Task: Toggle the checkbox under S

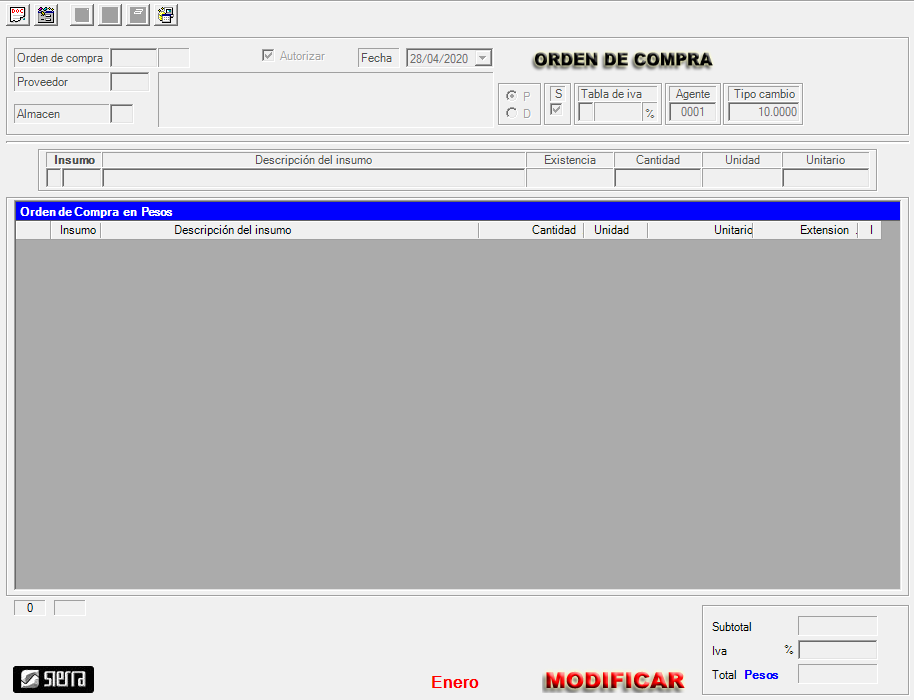Action: 556,110
